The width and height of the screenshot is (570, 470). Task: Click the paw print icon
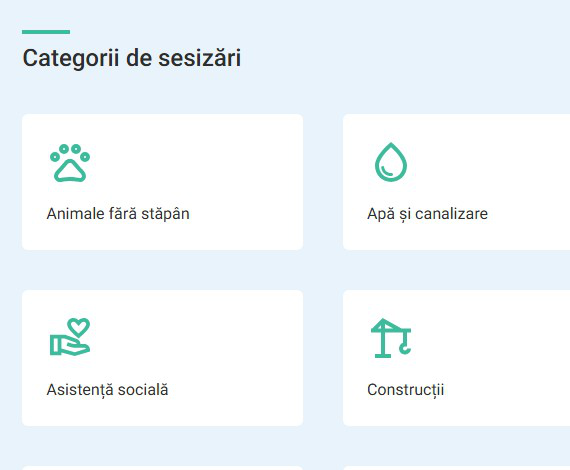(x=70, y=163)
